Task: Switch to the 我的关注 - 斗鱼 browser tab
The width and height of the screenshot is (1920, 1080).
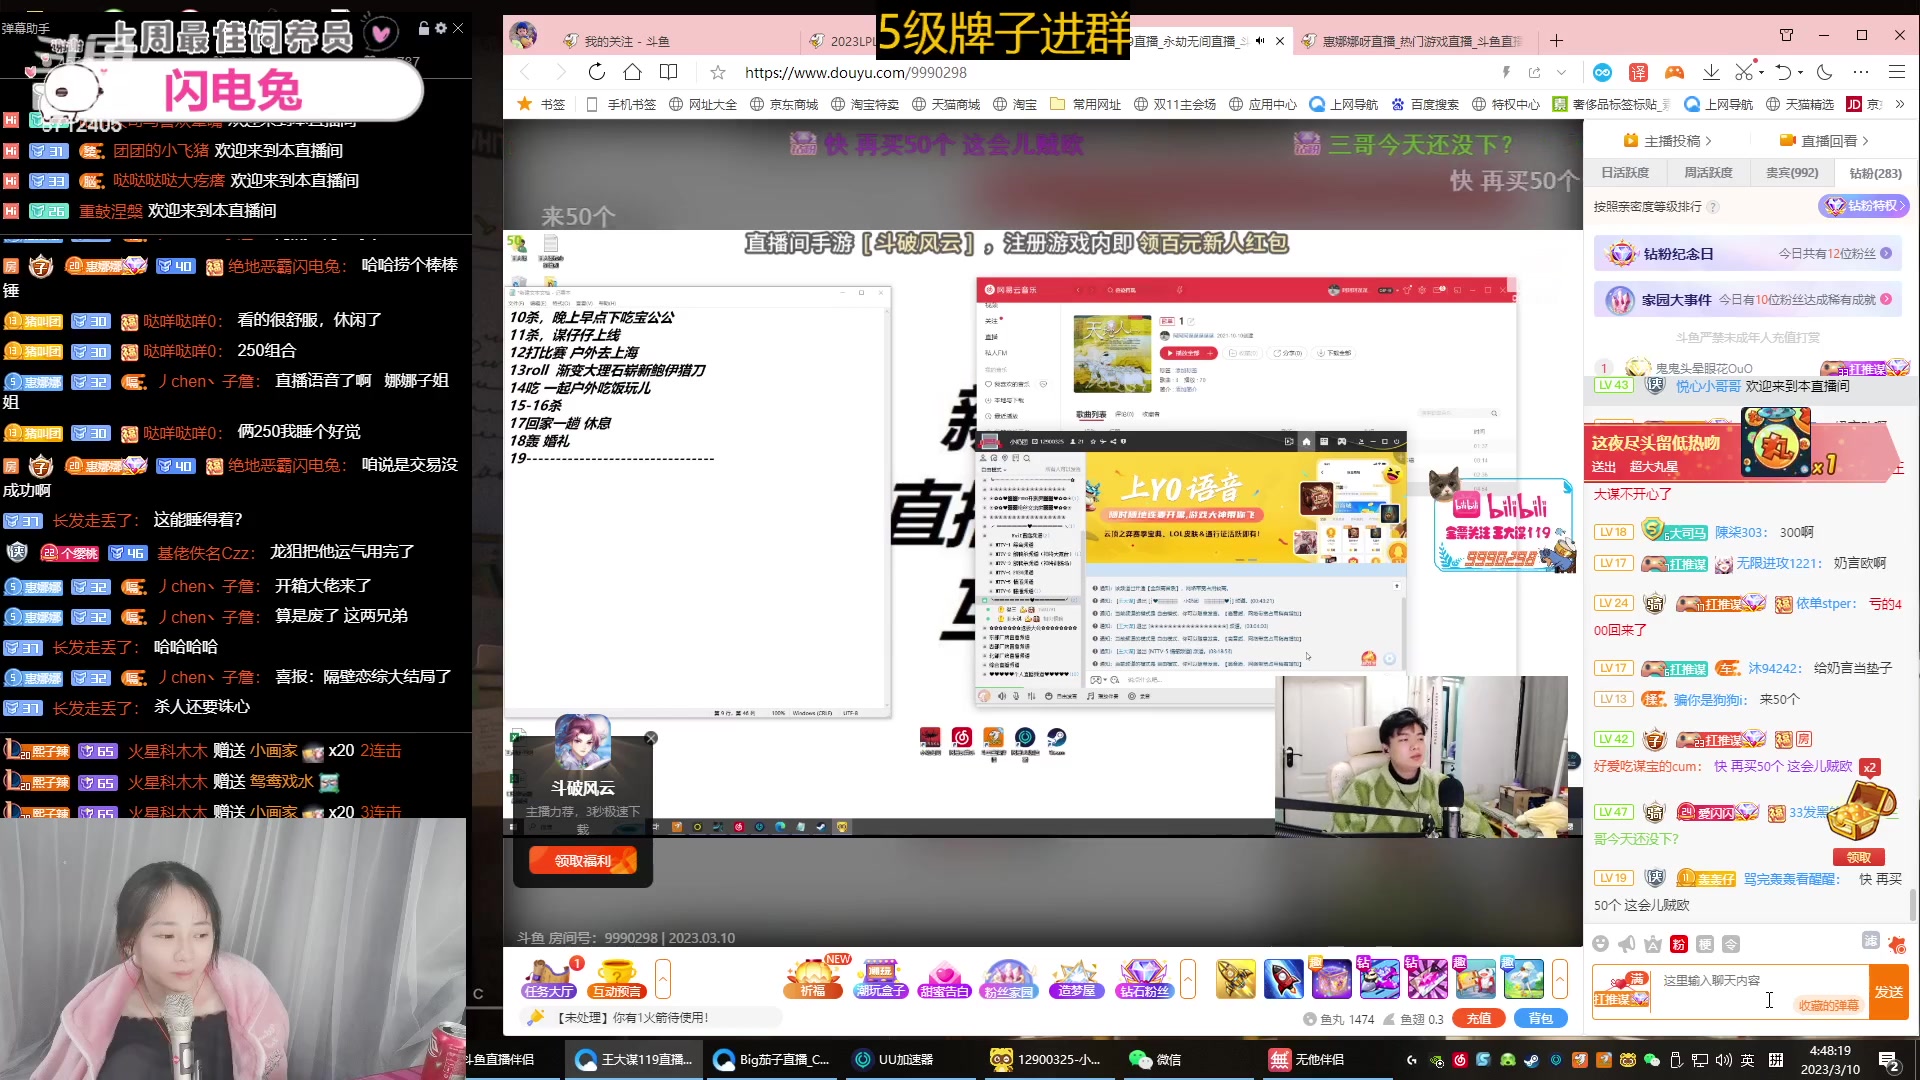Action: 620,40
